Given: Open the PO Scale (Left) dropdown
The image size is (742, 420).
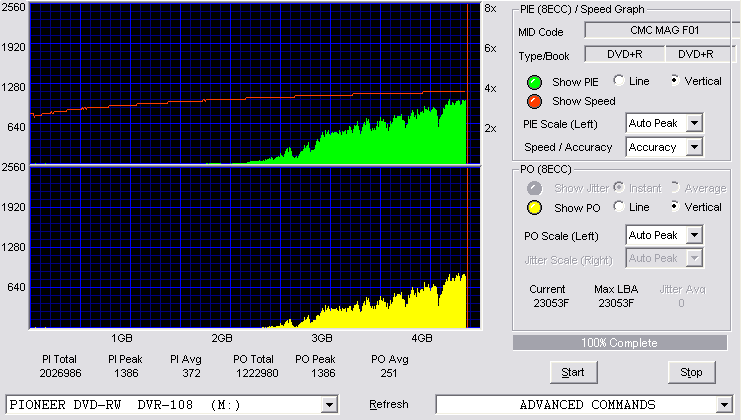Looking at the screenshot, I should coord(694,235).
